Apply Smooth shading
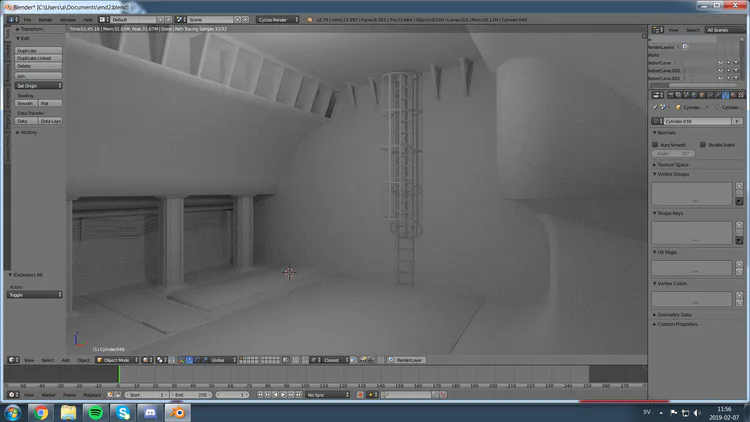 pyautogui.click(x=26, y=103)
